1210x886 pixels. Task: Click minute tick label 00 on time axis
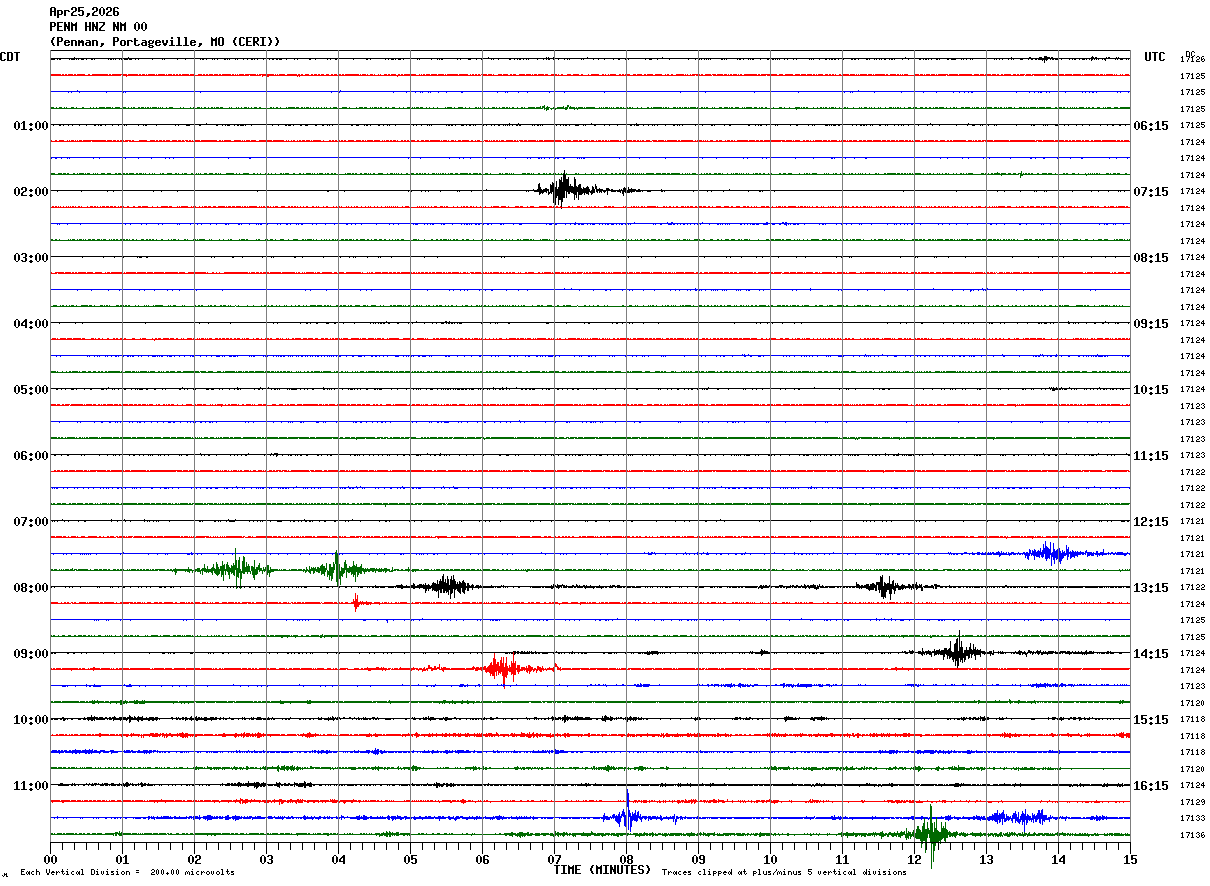50,860
